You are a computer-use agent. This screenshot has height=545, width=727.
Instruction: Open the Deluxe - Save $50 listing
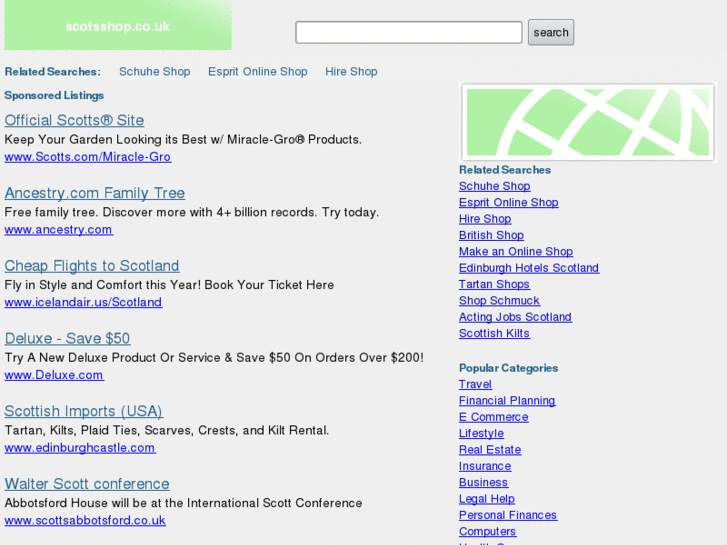pos(67,339)
